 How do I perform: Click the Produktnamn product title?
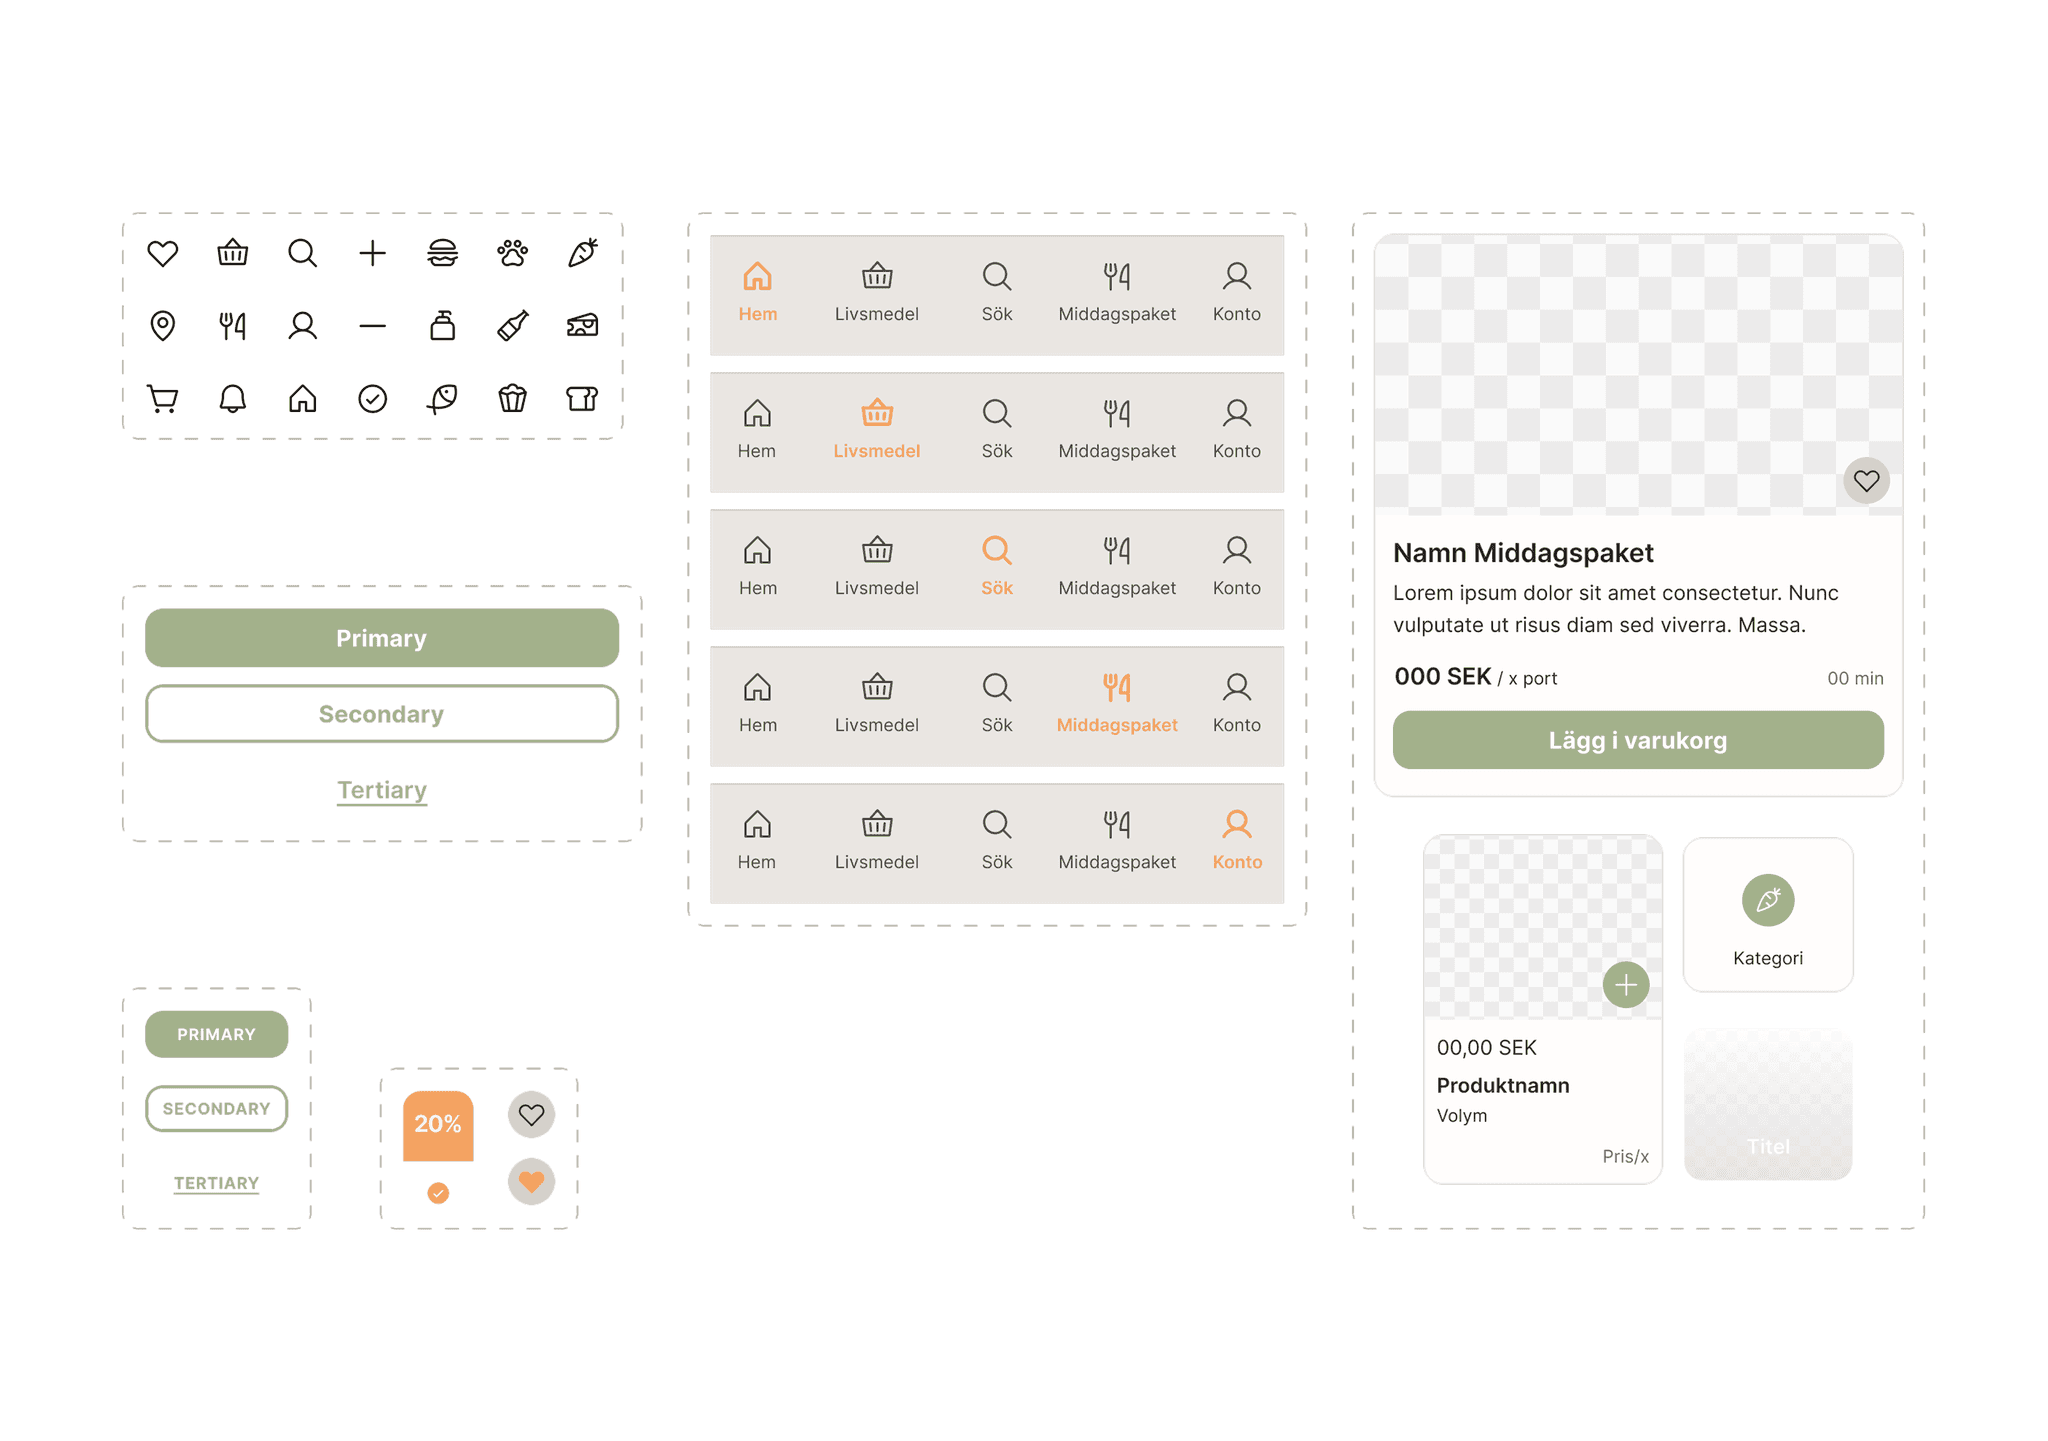pyautogui.click(x=1503, y=1085)
